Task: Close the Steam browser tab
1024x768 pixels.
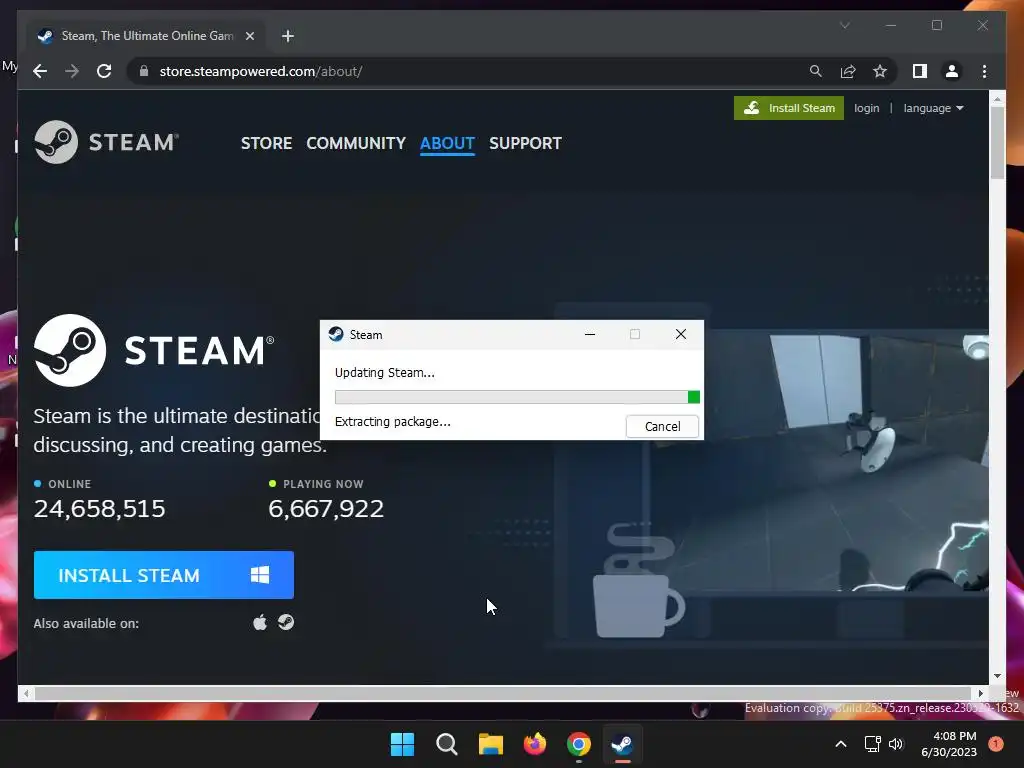Action: point(249,36)
